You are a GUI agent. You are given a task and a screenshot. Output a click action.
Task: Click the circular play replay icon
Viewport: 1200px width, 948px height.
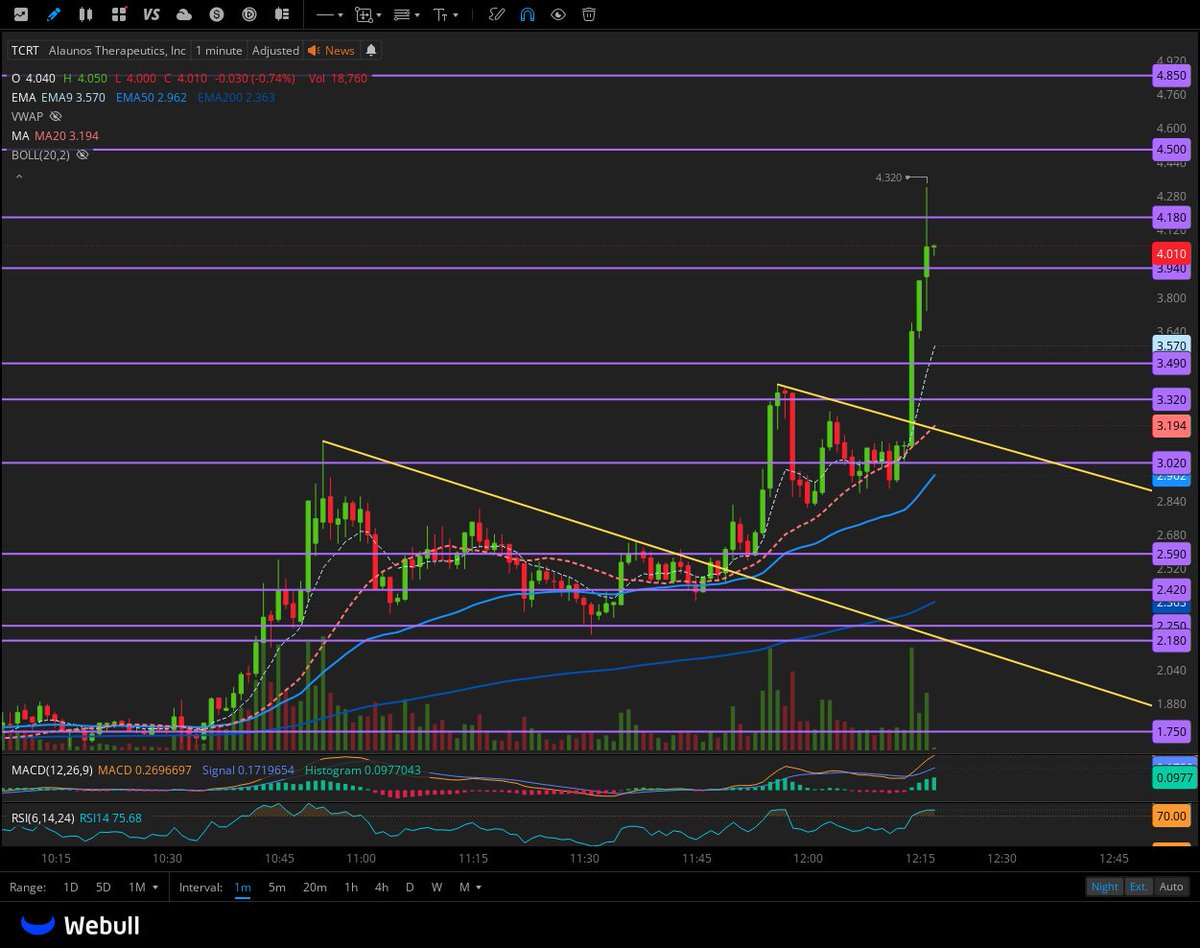249,14
